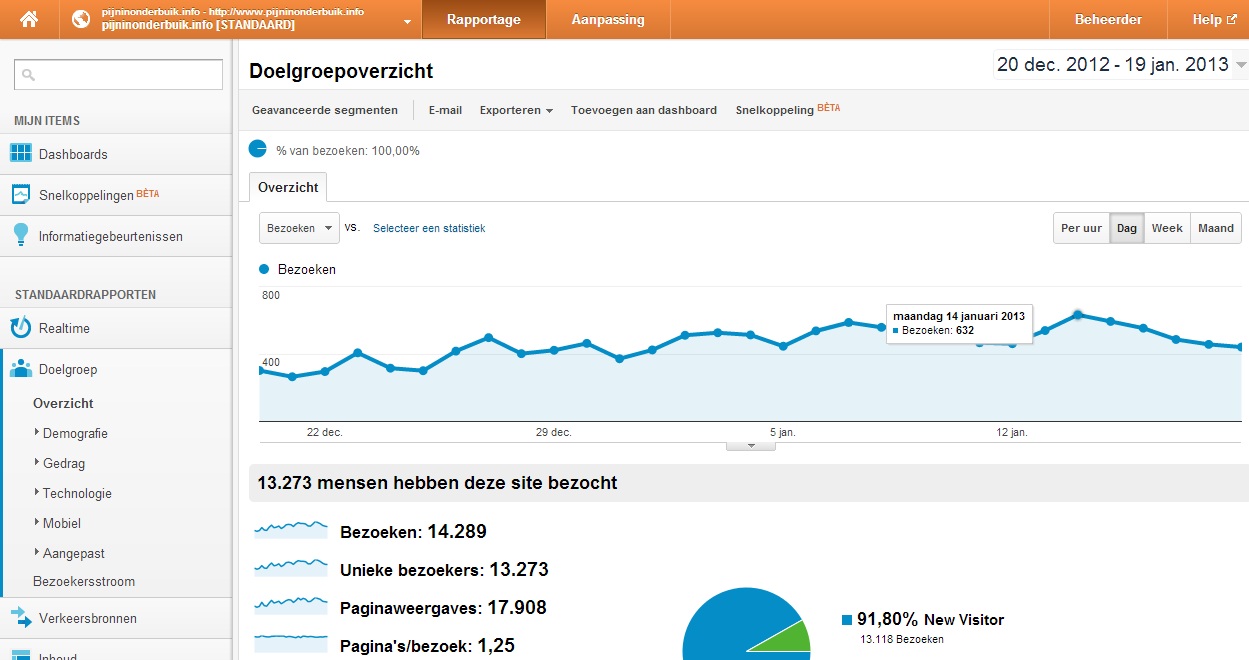The image size is (1249, 660).
Task: Click in the sidebar search field
Action: pyautogui.click(x=118, y=75)
